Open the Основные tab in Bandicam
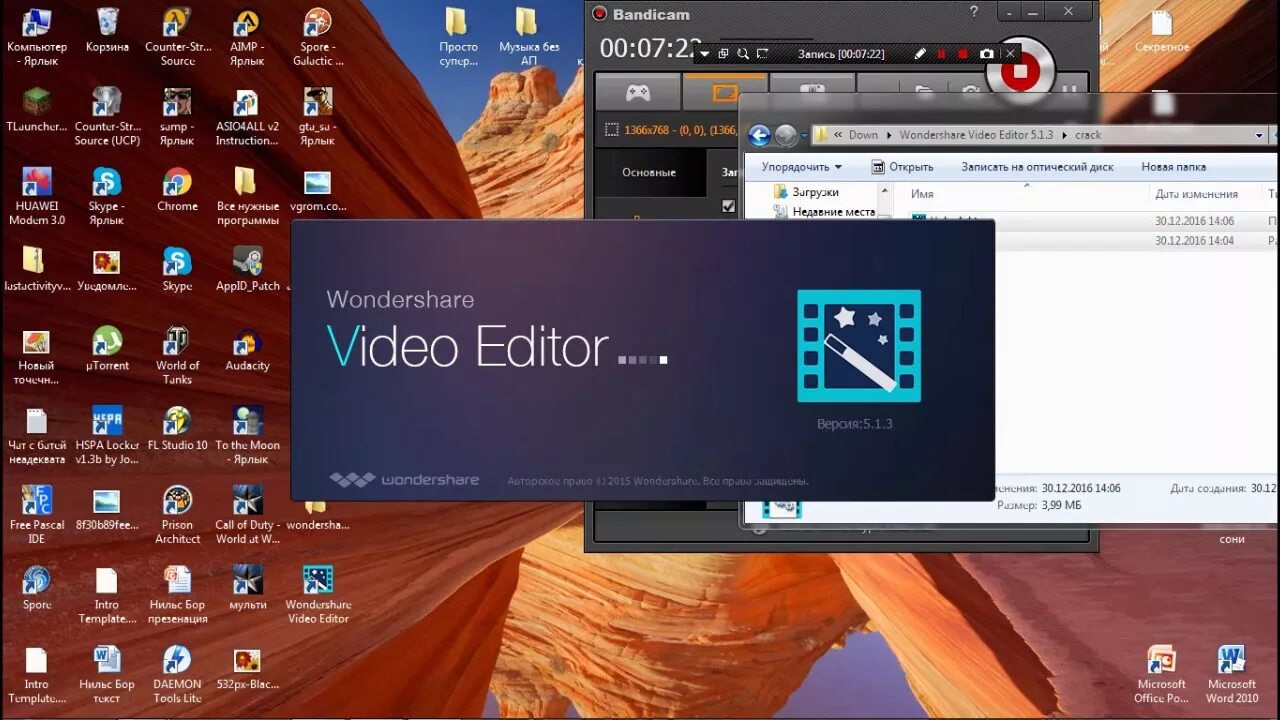This screenshot has width=1280, height=720. click(649, 172)
